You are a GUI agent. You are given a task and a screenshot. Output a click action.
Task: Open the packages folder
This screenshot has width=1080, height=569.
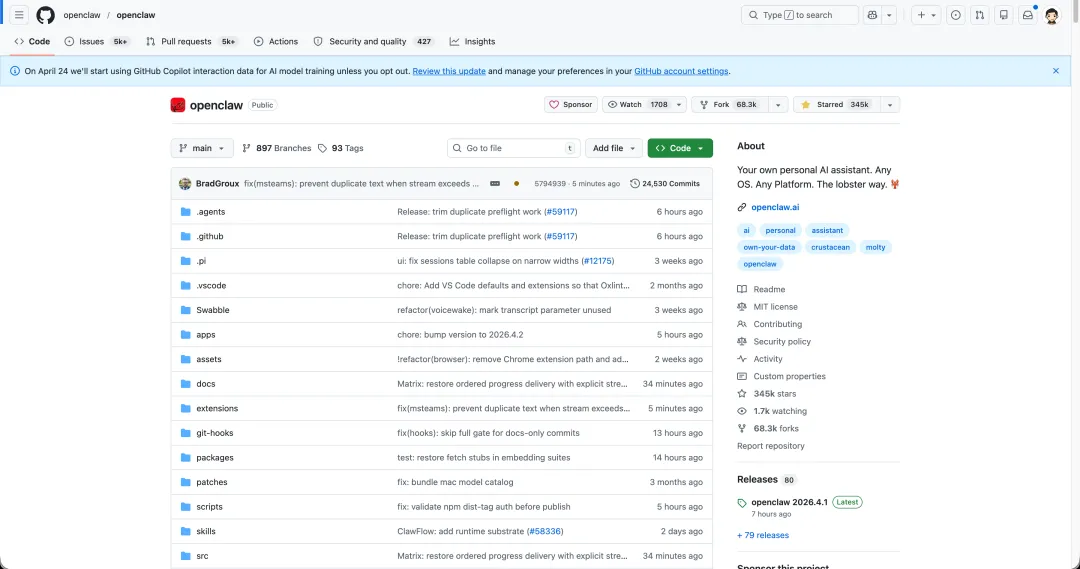tap(215, 457)
